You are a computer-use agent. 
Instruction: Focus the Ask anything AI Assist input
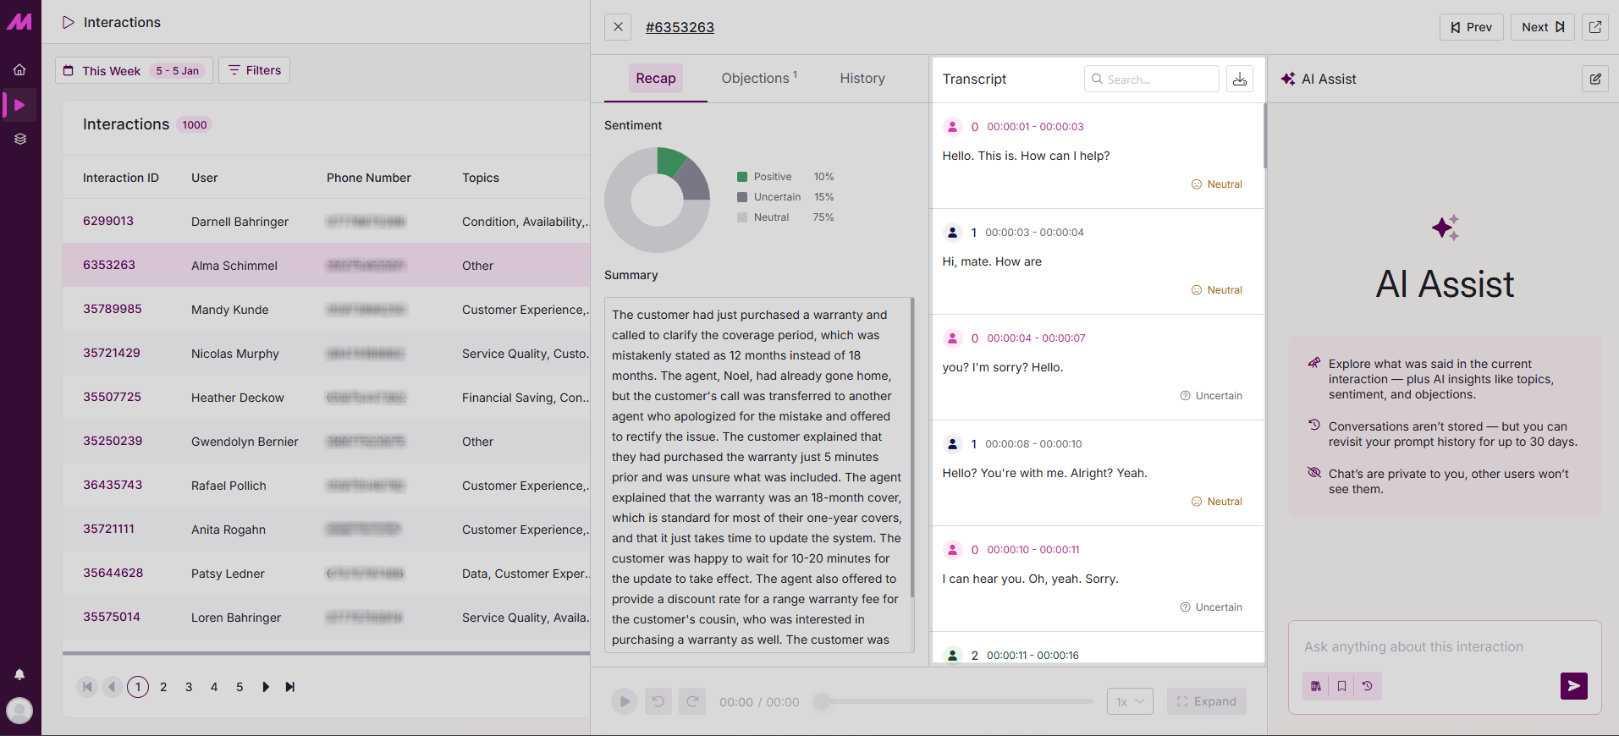pyautogui.click(x=1444, y=647)
